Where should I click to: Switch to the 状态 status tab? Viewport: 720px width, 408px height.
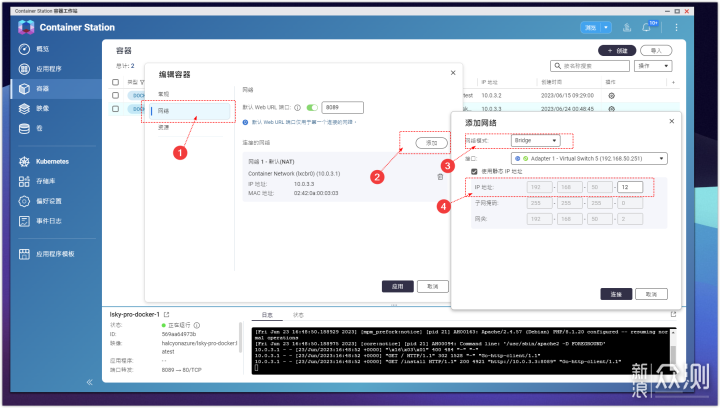298,315
